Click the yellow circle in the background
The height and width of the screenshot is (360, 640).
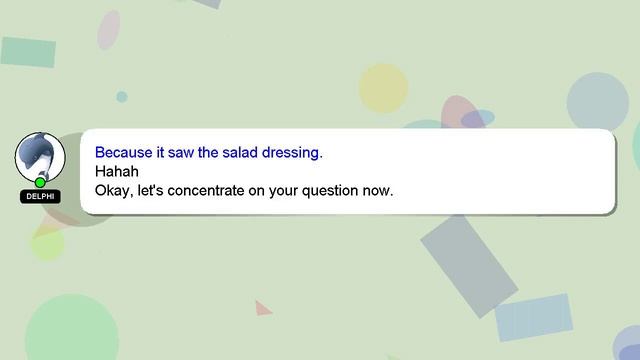click(383, 88)
